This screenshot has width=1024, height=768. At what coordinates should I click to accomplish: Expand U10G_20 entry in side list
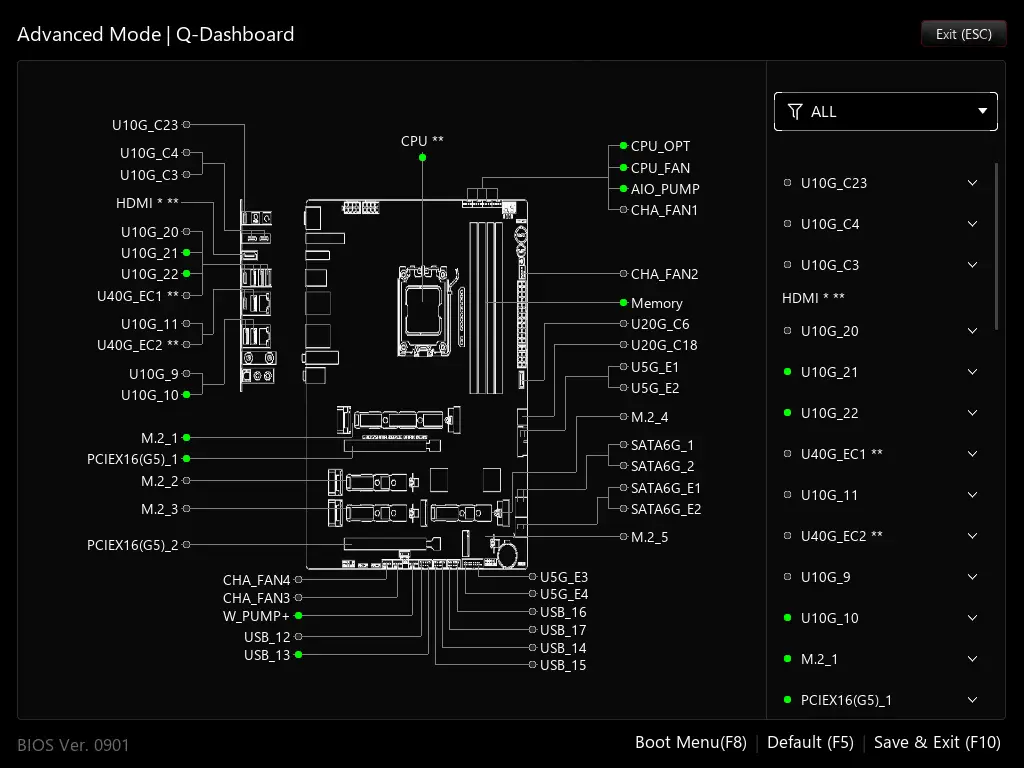point(972,331)
